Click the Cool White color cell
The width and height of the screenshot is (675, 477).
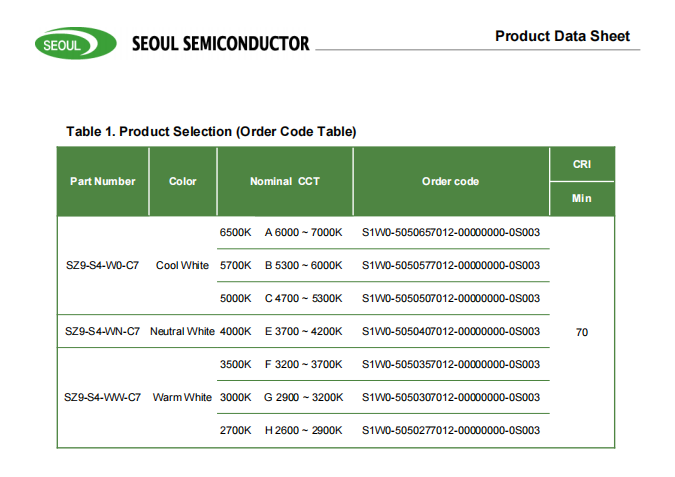[183, 265]
